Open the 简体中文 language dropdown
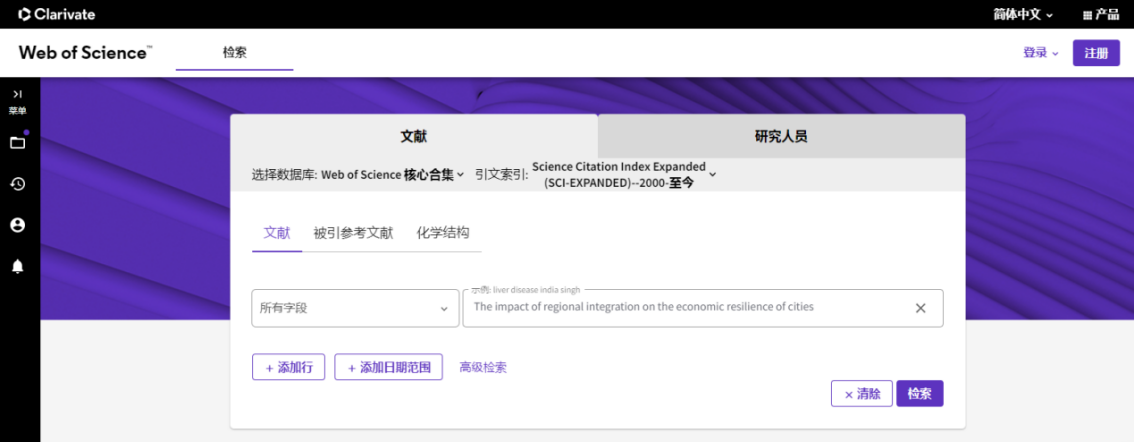 (1023, 14)
